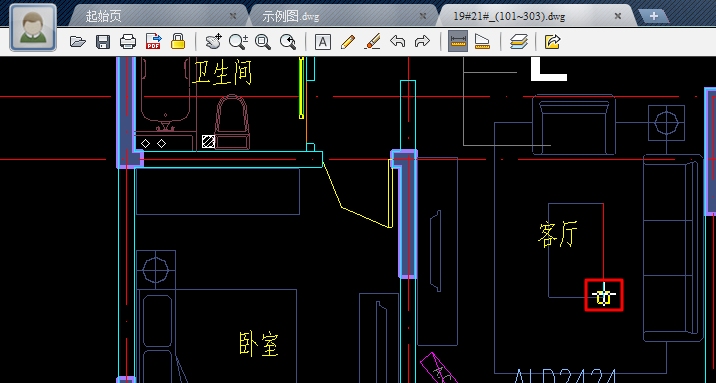
Task: Open a file with the folder icon
Action: 78,42
